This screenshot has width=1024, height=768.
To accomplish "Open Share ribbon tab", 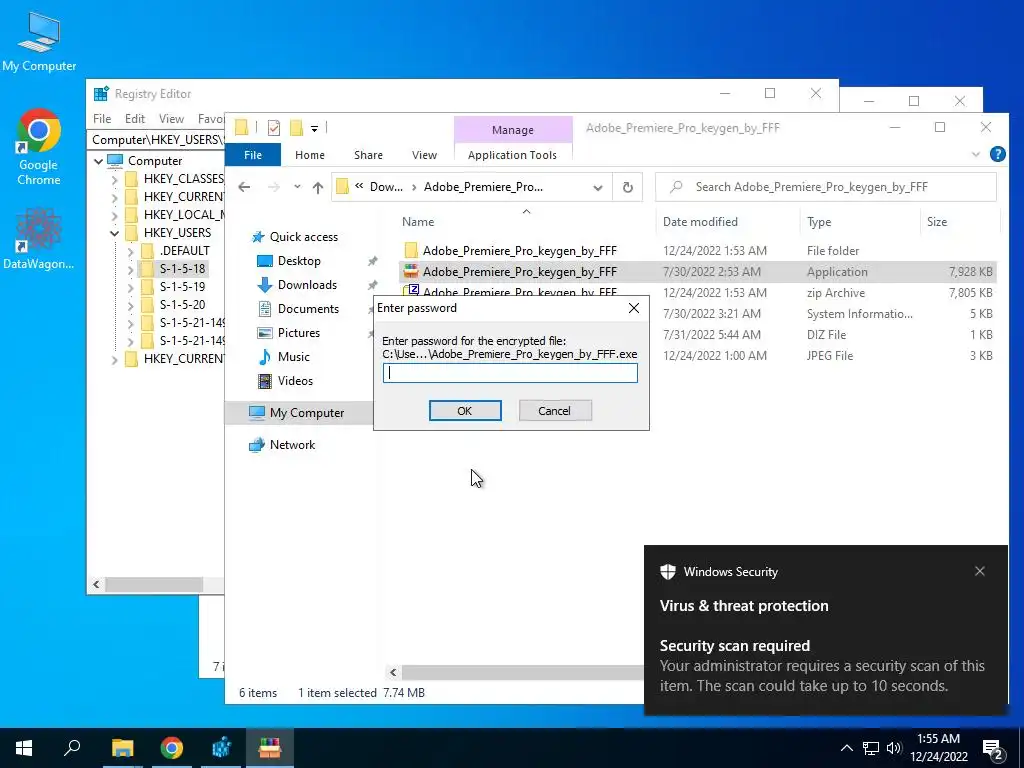I will [368, 155].
